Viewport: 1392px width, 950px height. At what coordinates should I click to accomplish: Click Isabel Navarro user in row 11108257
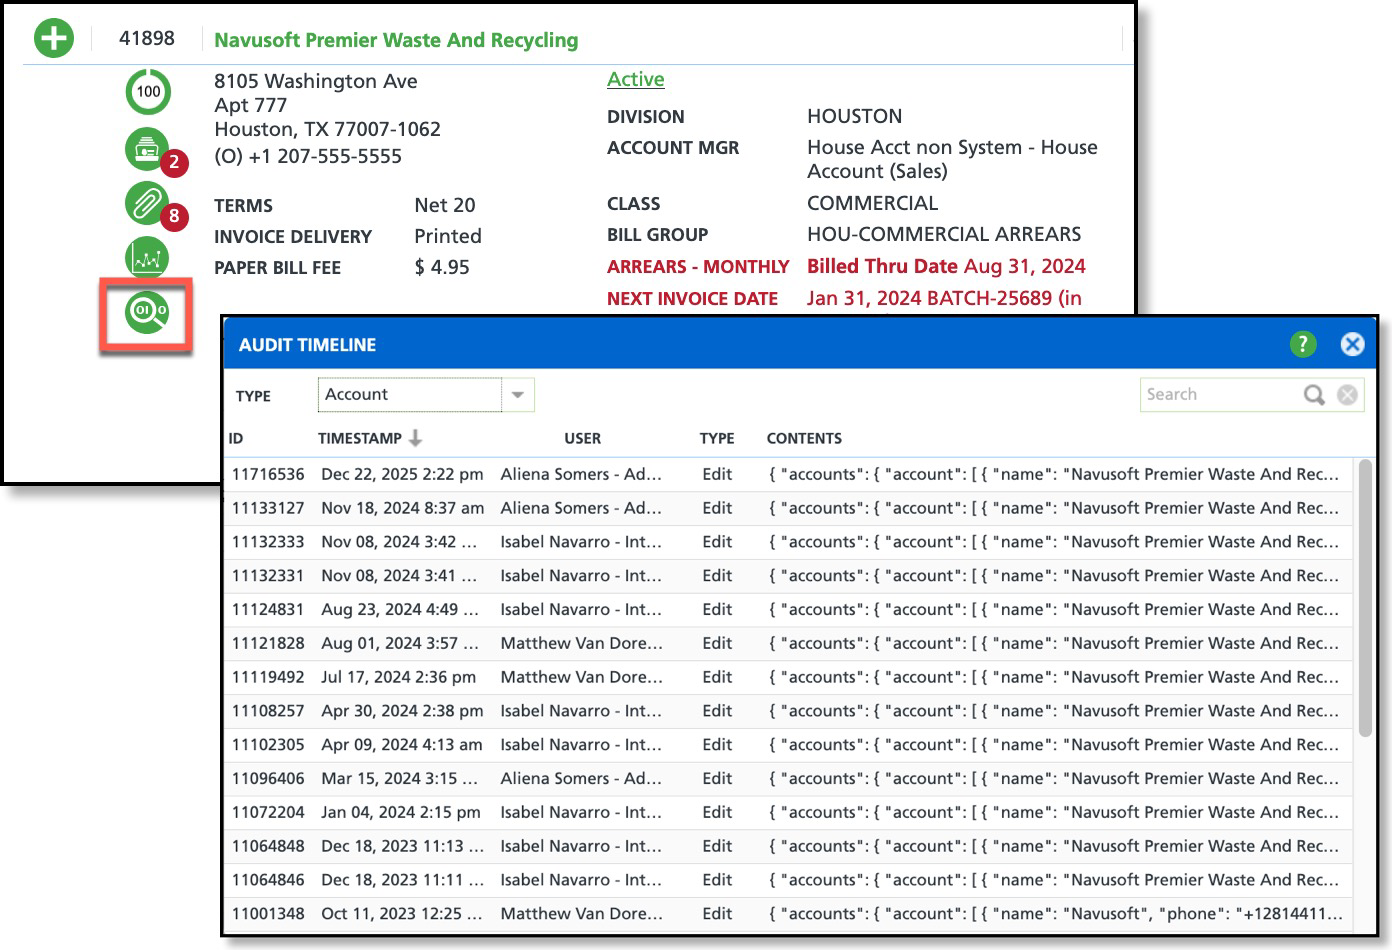(581, 711)
